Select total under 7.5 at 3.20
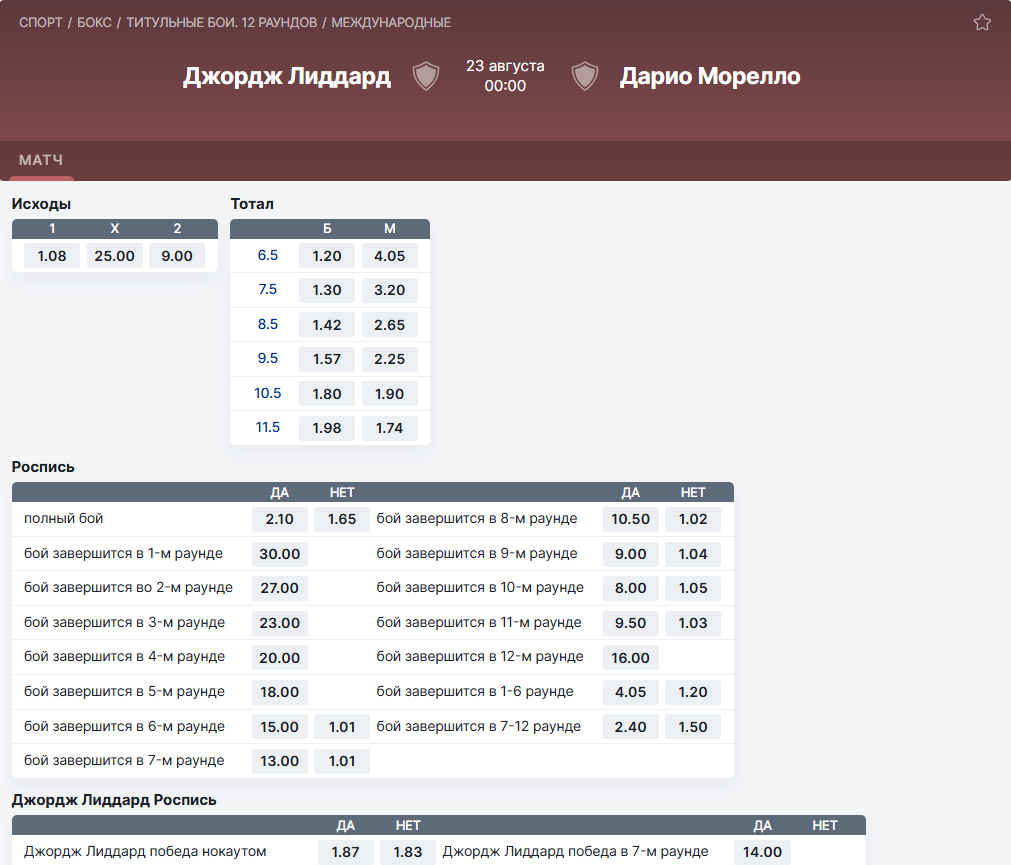The width and height of the screenshot is (1011, 865). (x=389, y=290)
